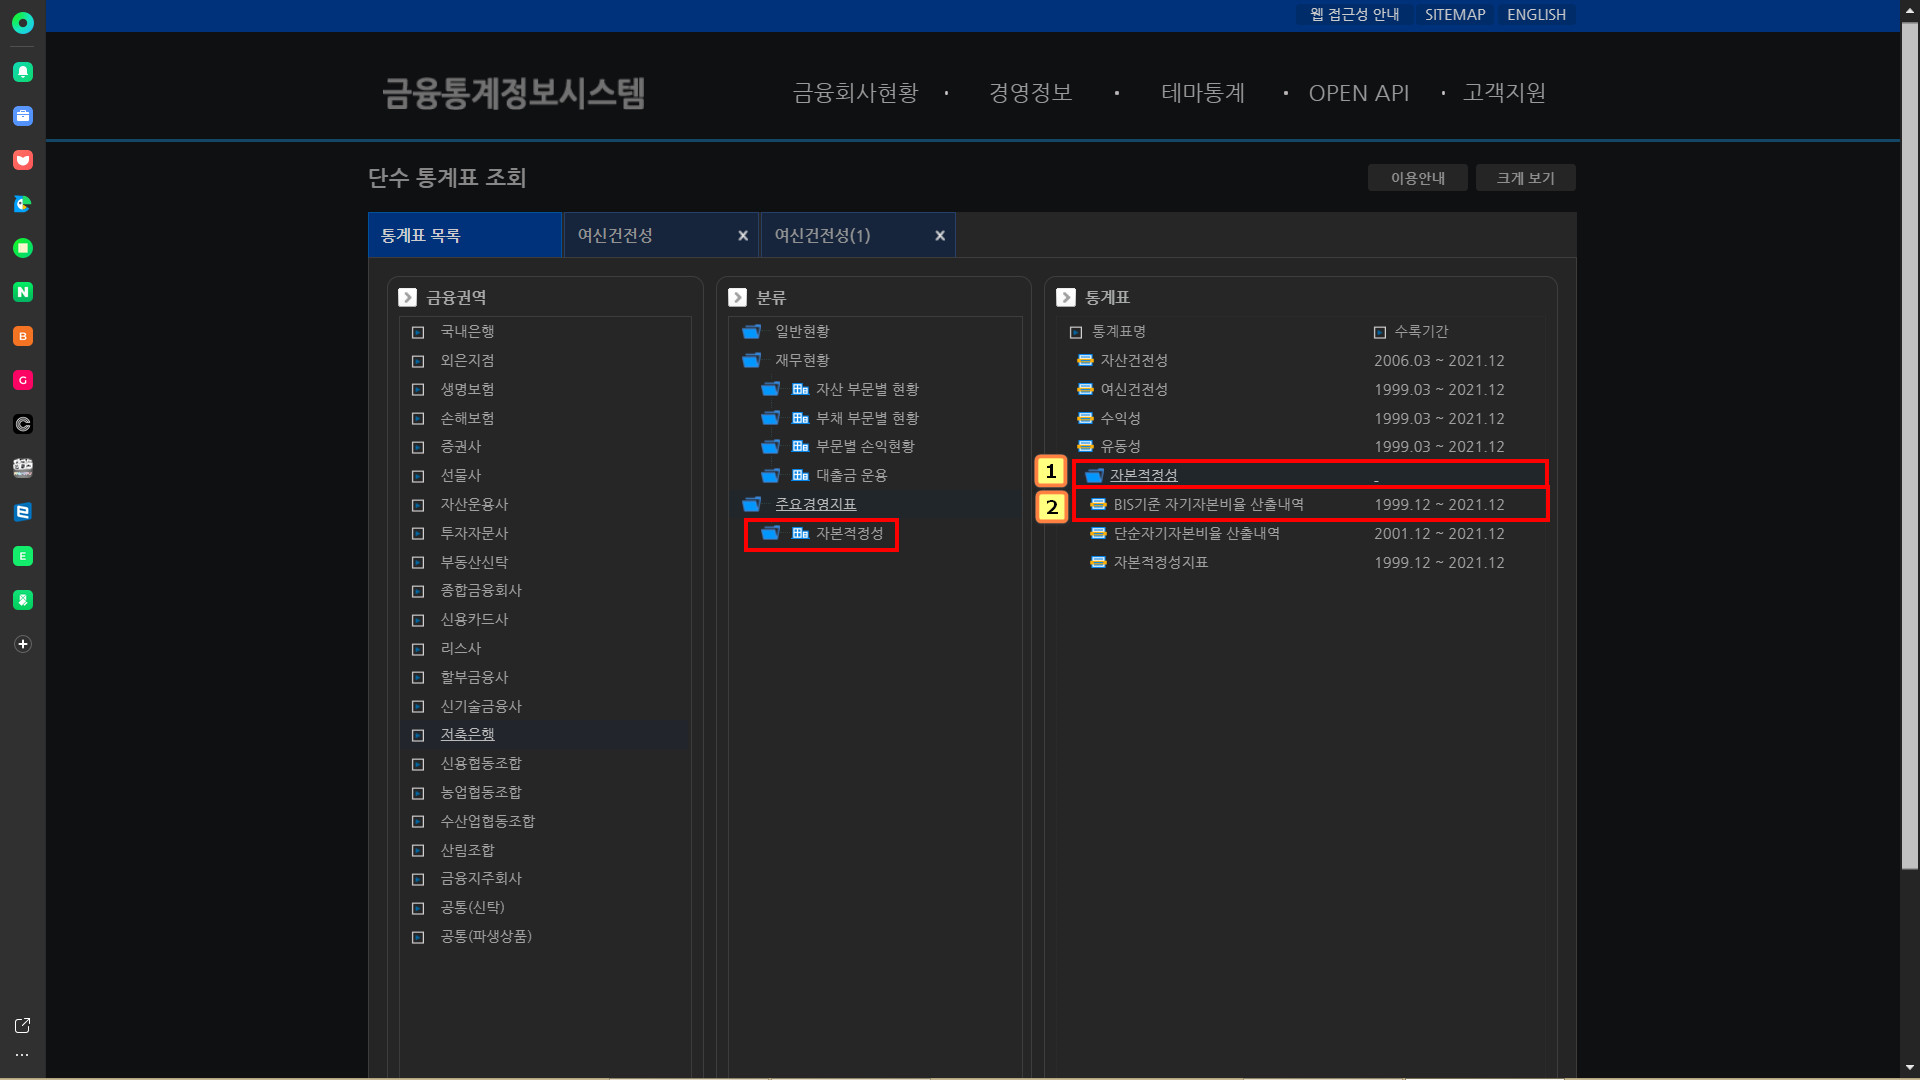Click the 크게 보기 button
The height and width of the screenshot is (1080, 1920).
point(1525,178)
